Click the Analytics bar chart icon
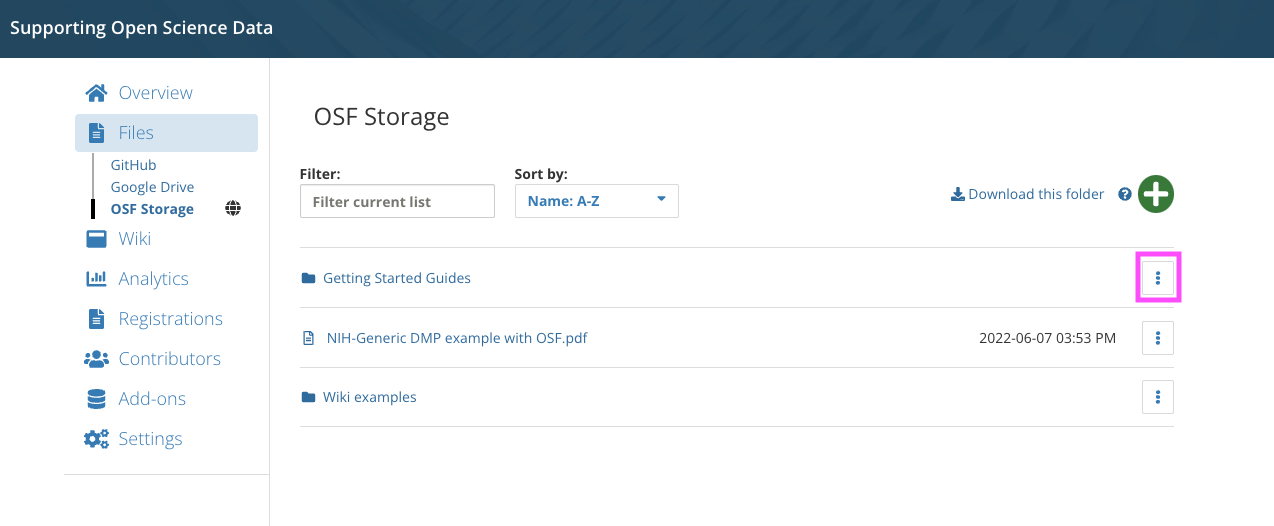1274x526 pixels. [x=96, y=279]
